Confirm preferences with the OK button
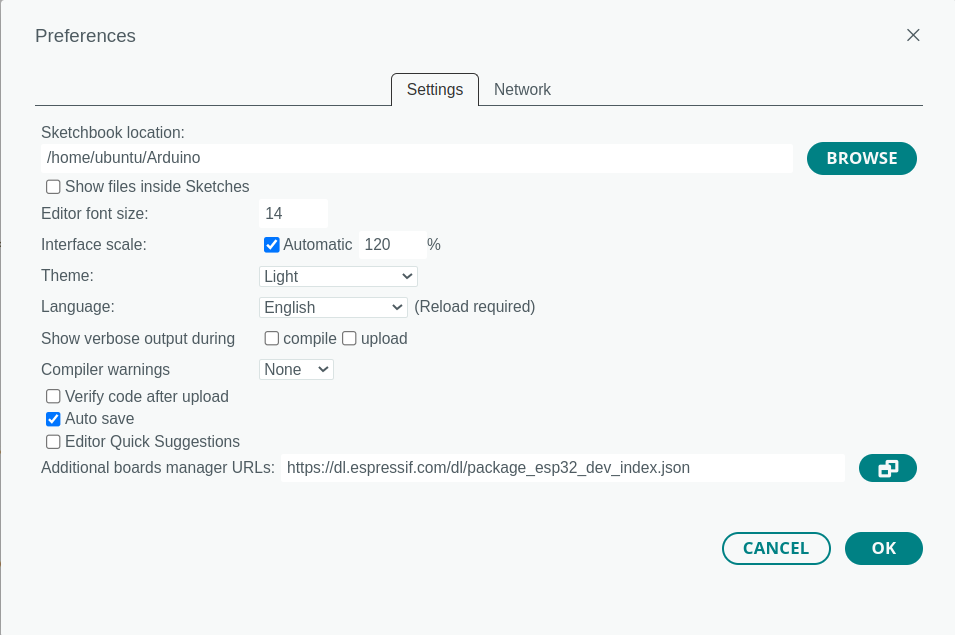Screen dimensions: 955x635 click(884, 549)
